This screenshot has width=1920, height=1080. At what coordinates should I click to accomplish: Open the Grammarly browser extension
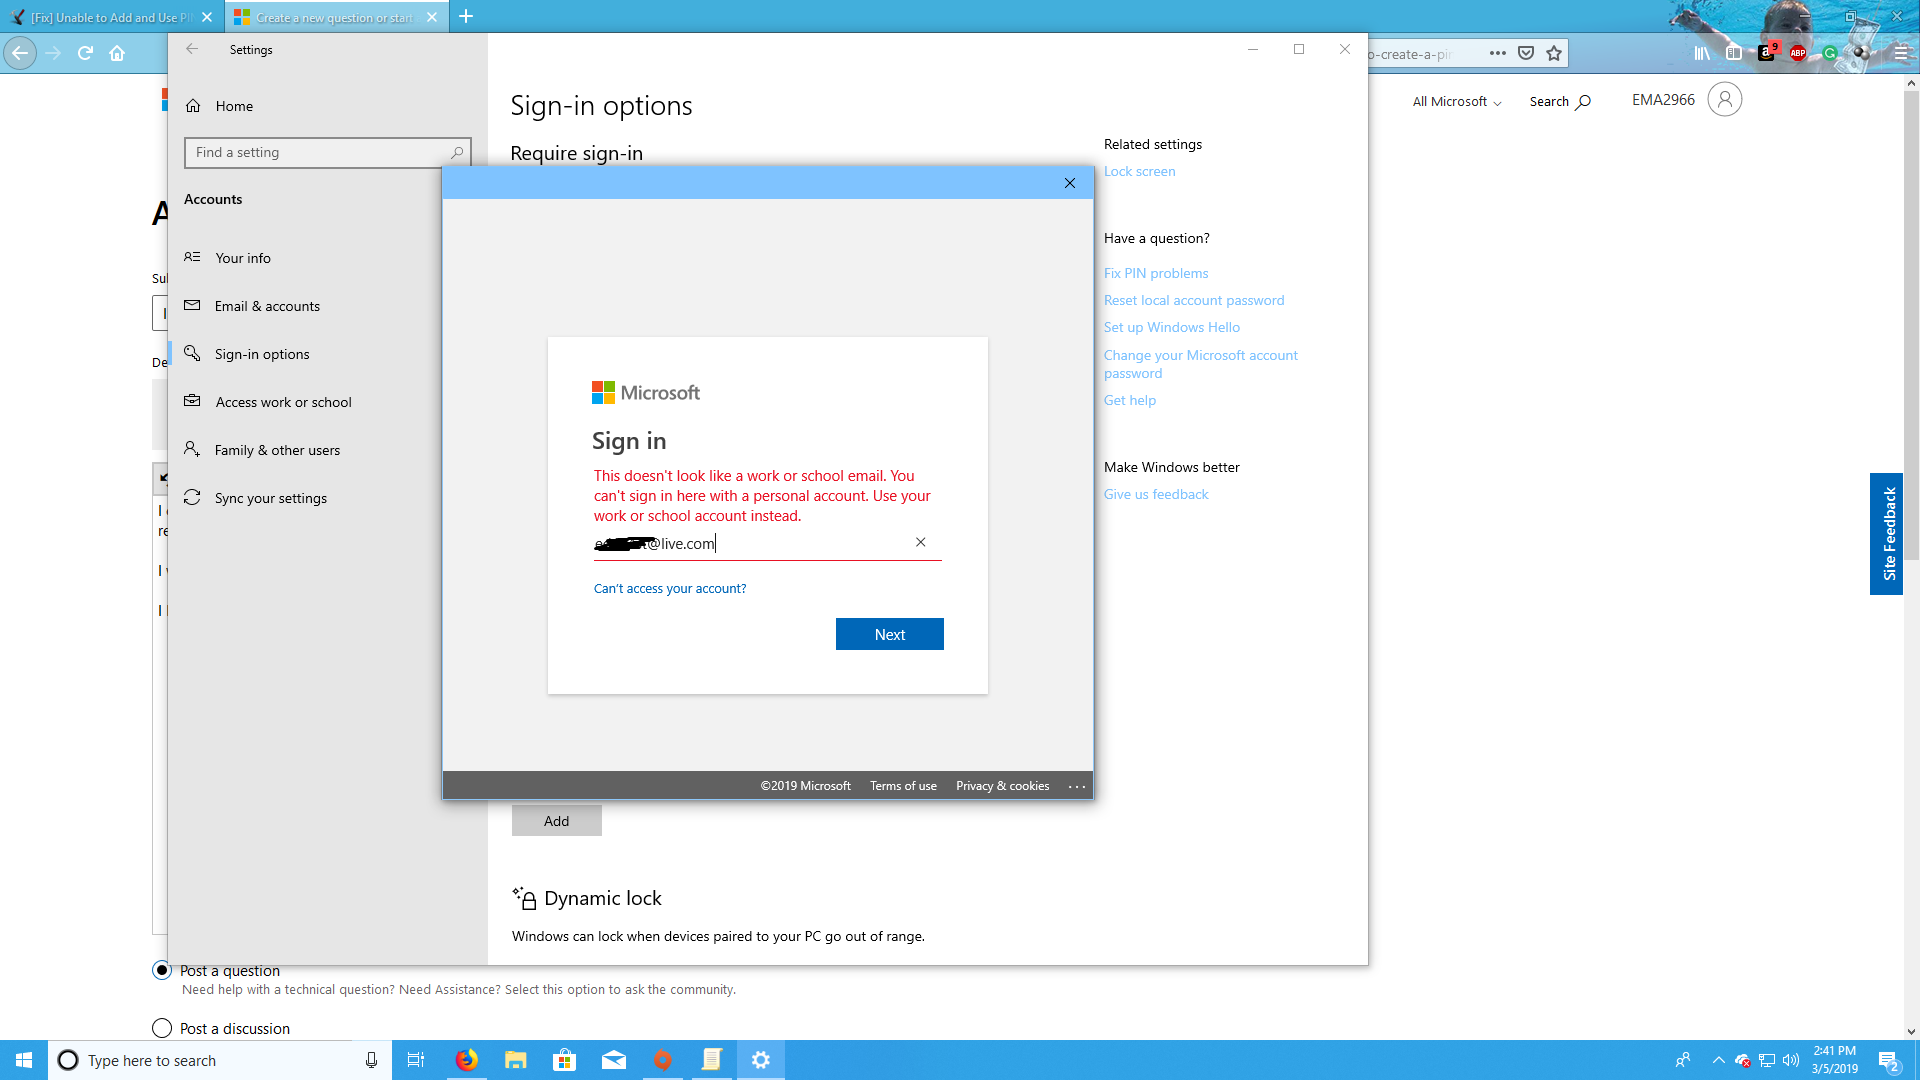click(x=1831, y=54)
